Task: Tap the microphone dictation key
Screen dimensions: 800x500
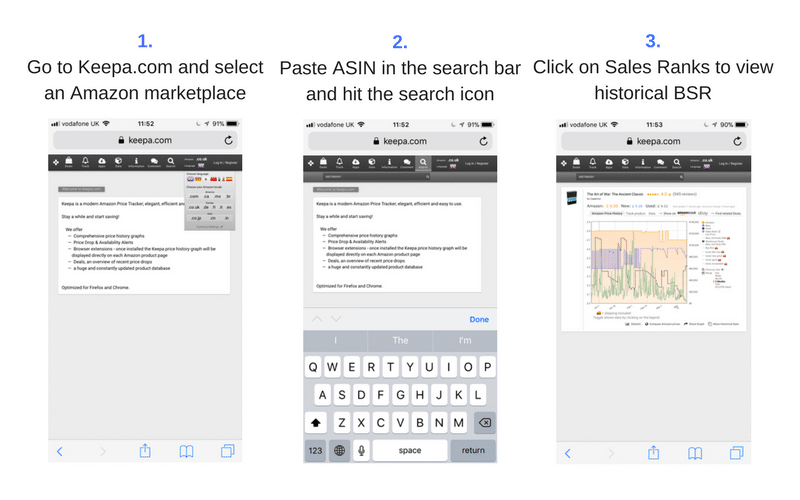Action: (x=361, y=450)
